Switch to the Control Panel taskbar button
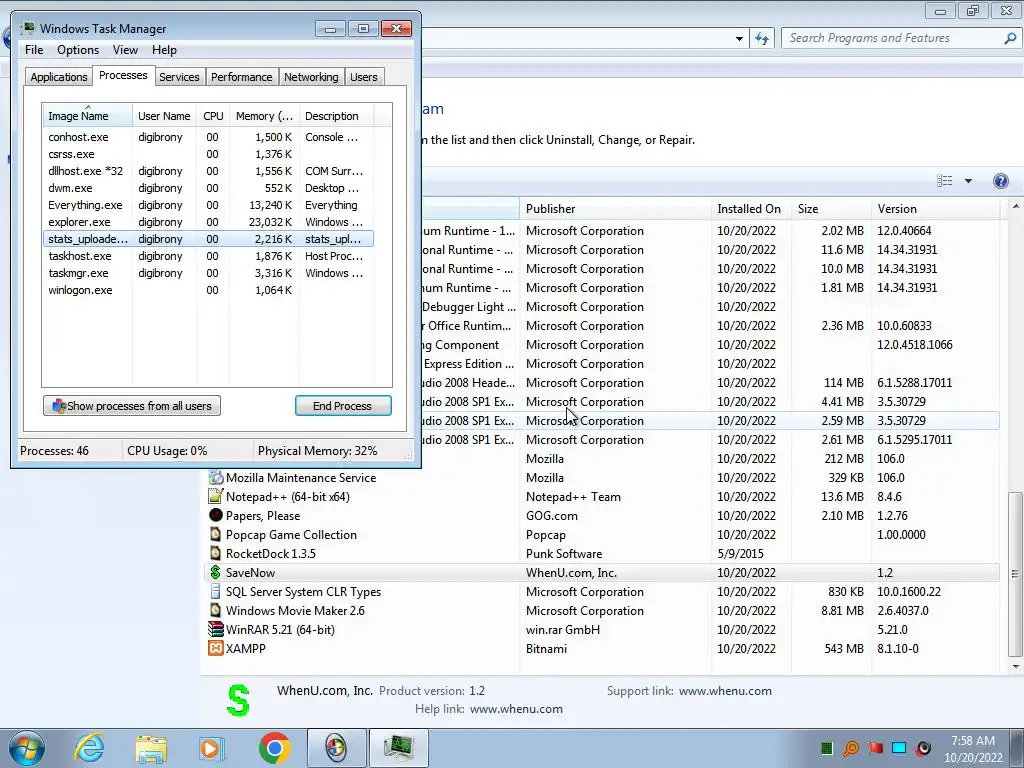Image resolution: width=1024 pixels, height=768 pixels. [x=336, y=748]
